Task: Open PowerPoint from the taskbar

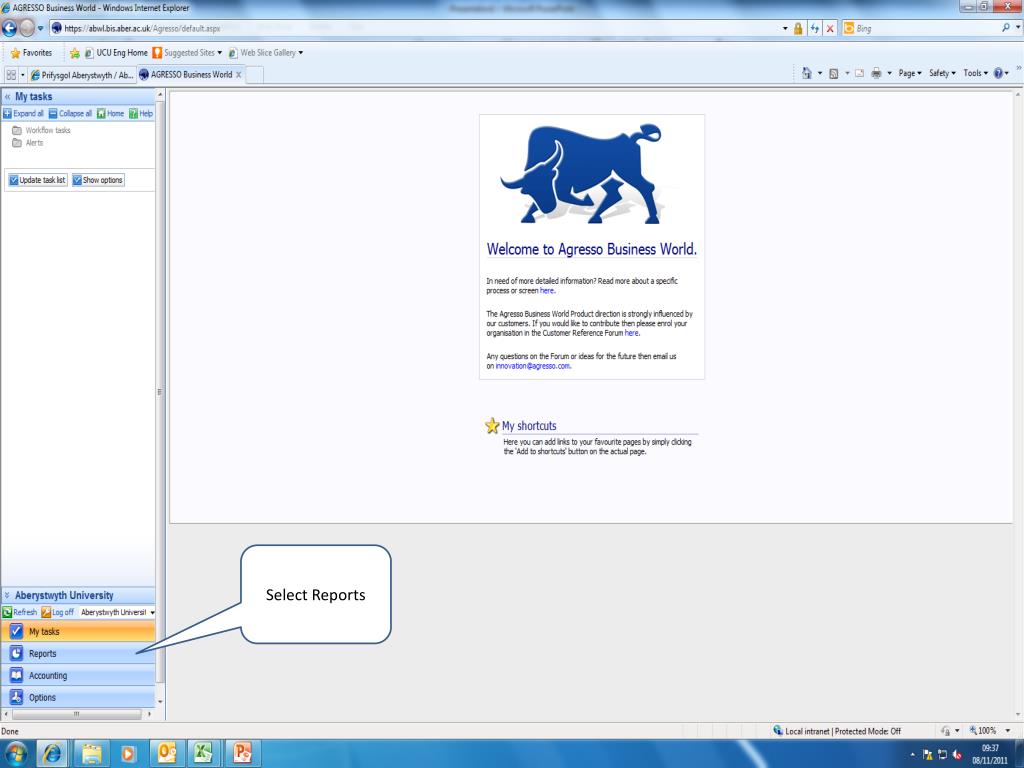Action: [x=242, y=754]
